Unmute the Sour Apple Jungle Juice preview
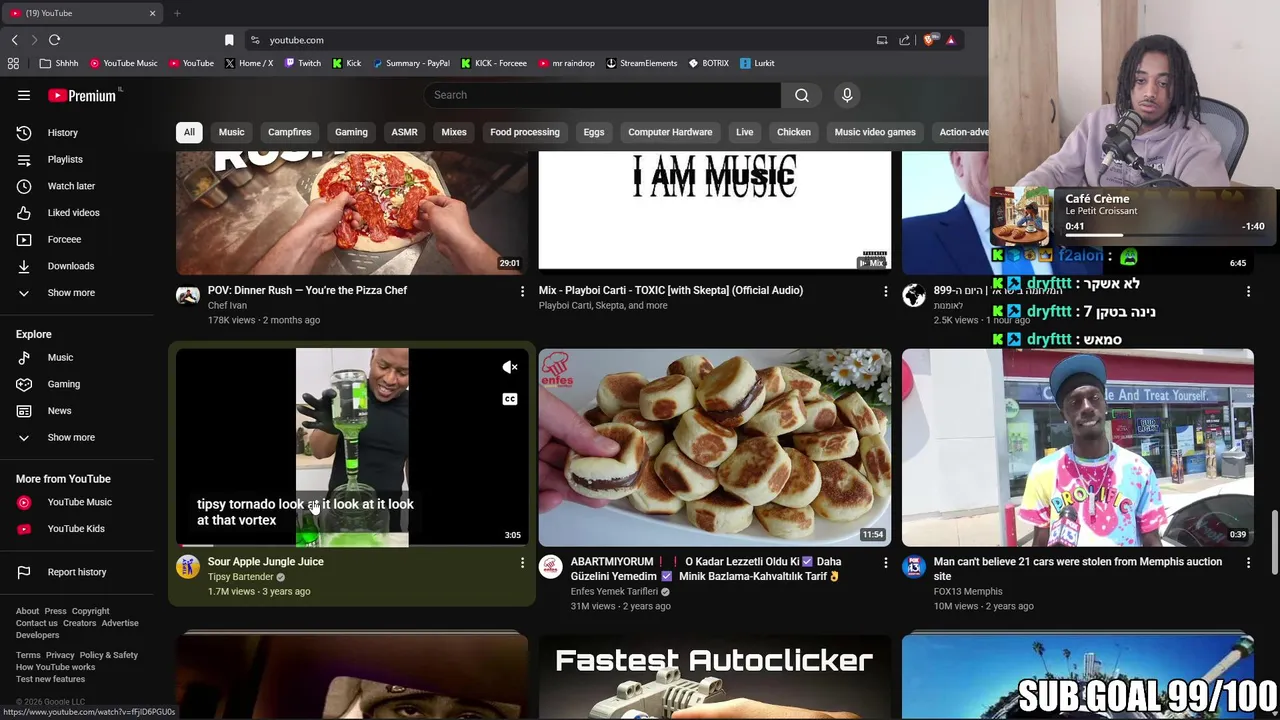Image resolution: width=1280 pixels, height=720 pixels. 510,367
